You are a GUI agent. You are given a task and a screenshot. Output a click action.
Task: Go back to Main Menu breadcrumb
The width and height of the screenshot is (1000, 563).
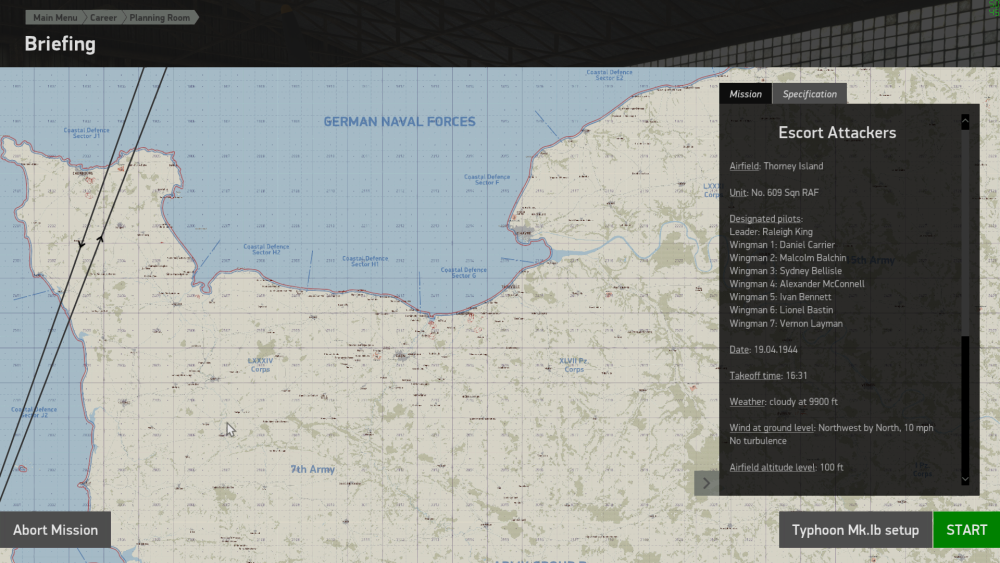56,18
